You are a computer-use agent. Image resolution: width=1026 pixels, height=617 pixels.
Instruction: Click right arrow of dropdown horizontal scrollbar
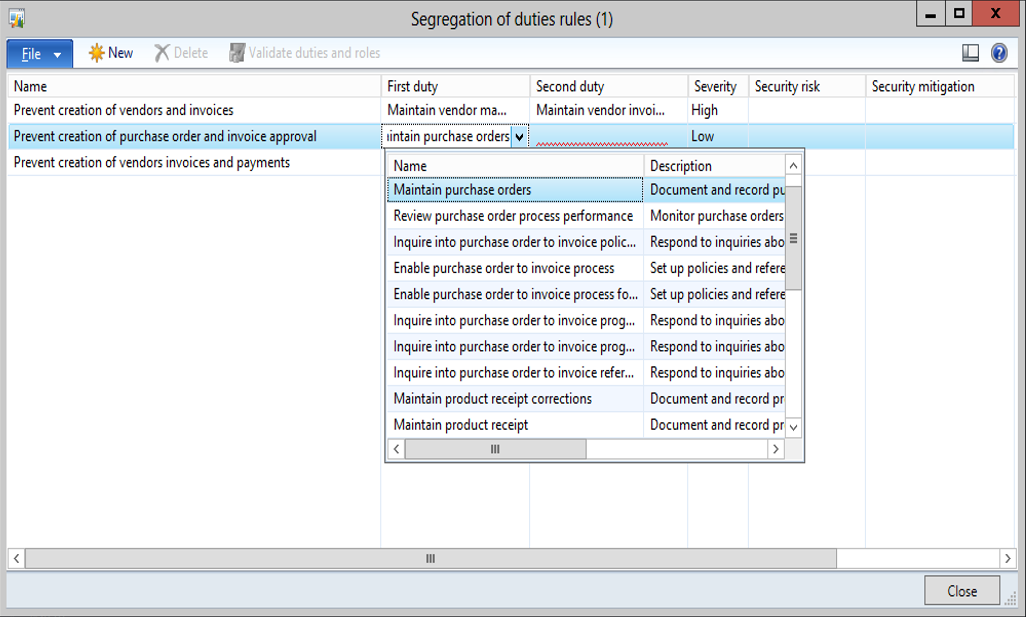coord(774,450)
